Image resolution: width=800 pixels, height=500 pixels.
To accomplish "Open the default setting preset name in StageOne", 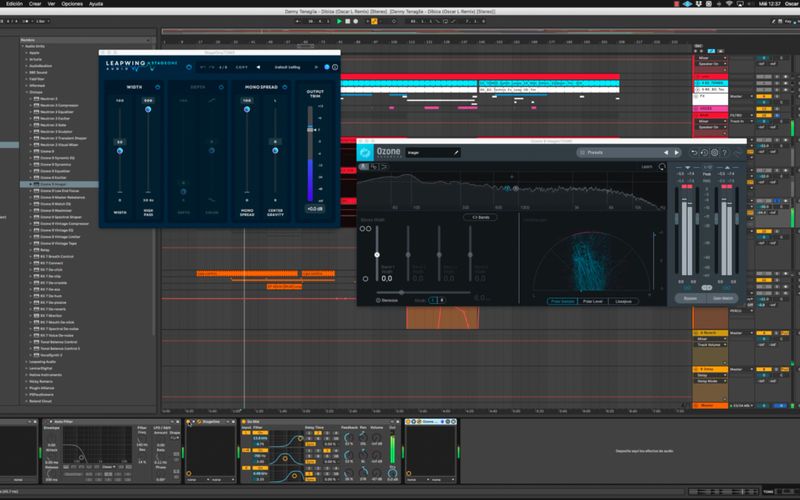I will point(287,67).
